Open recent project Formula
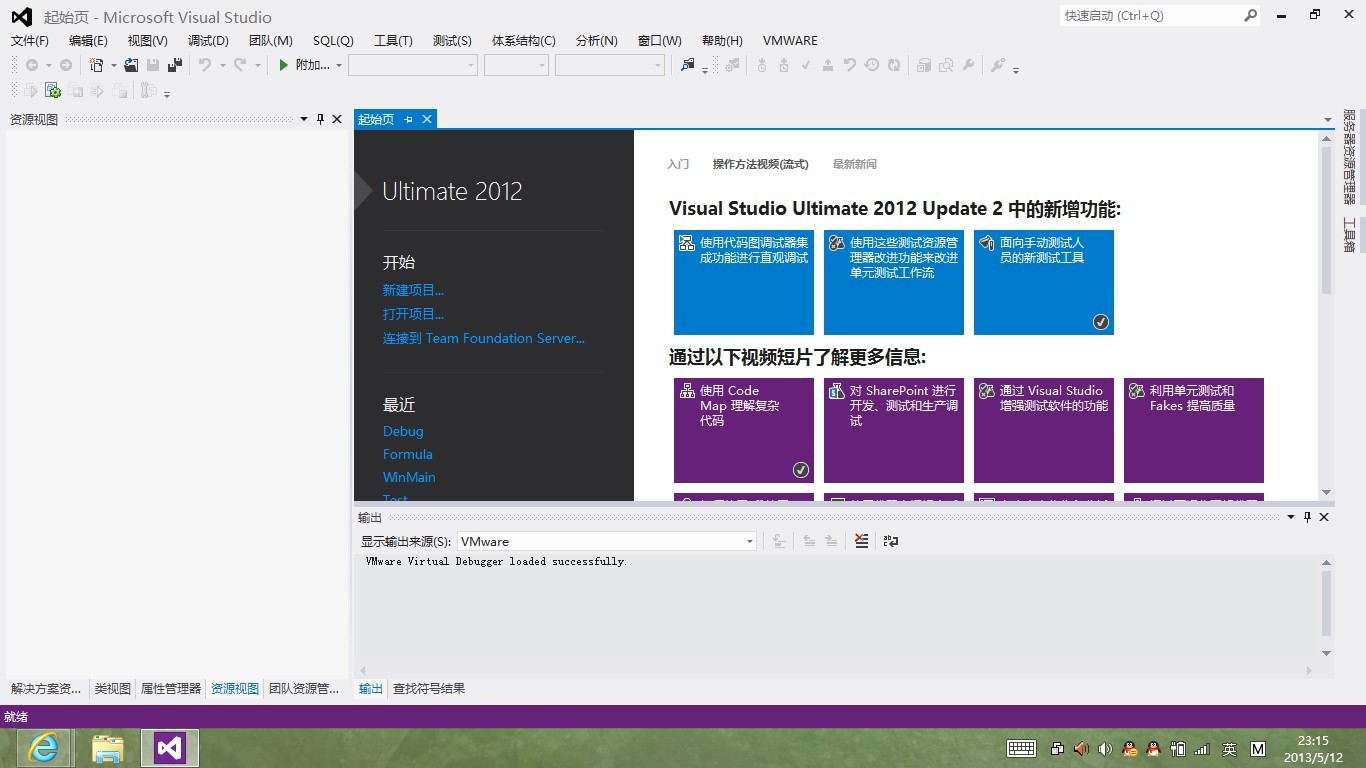This screenshot has height=768, width=1366. [408, 454]
